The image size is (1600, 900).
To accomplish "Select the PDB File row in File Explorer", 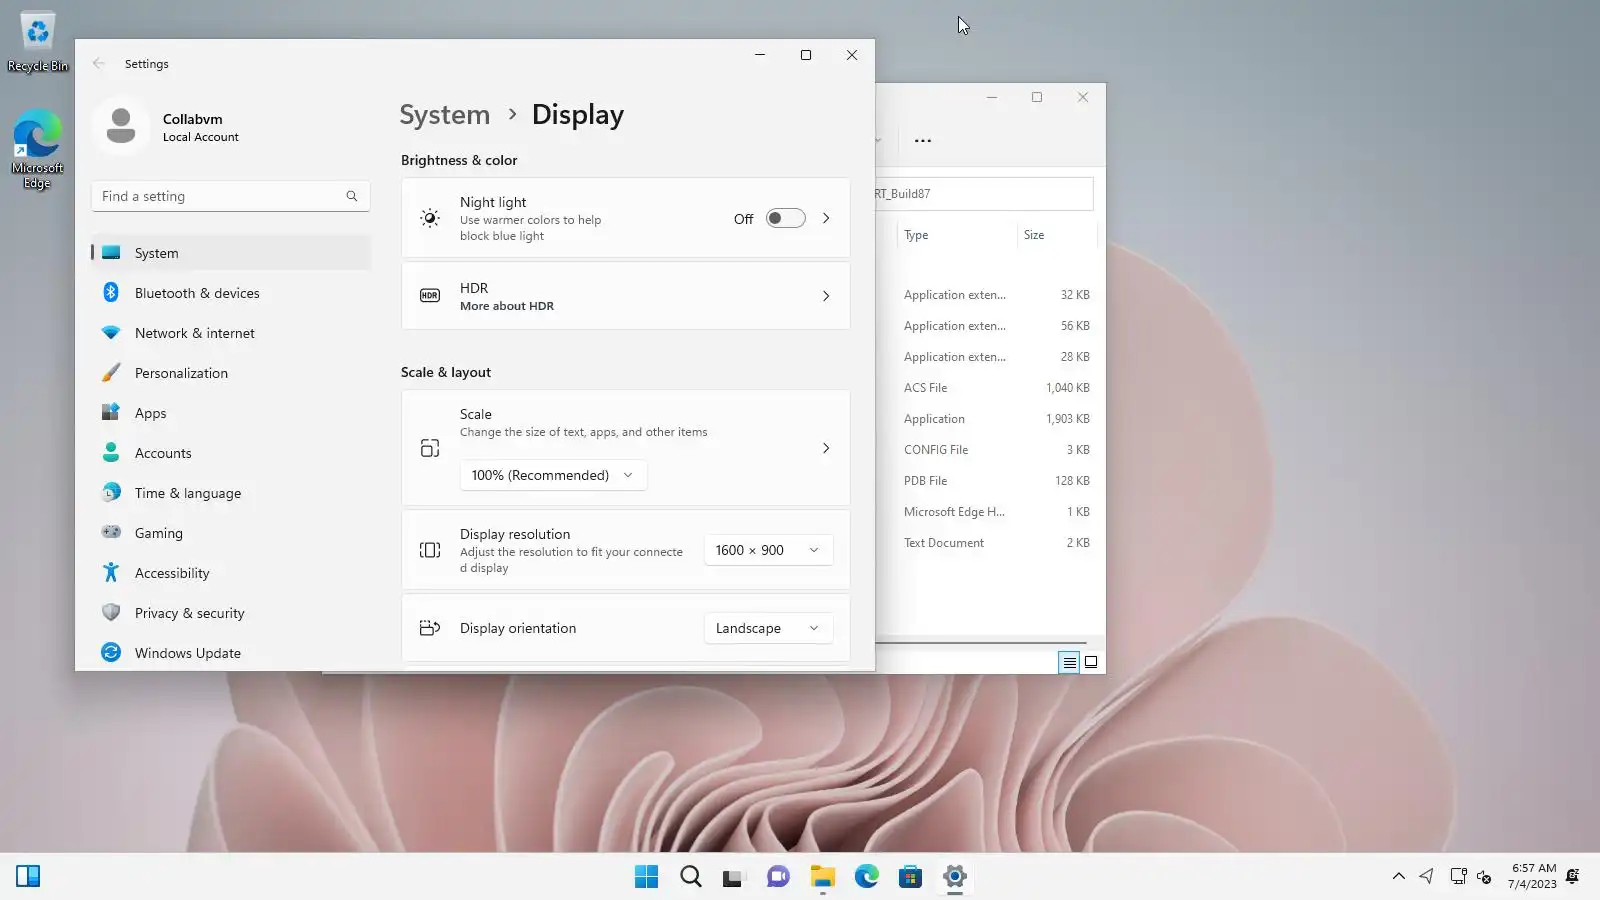I will pos(985,481).
